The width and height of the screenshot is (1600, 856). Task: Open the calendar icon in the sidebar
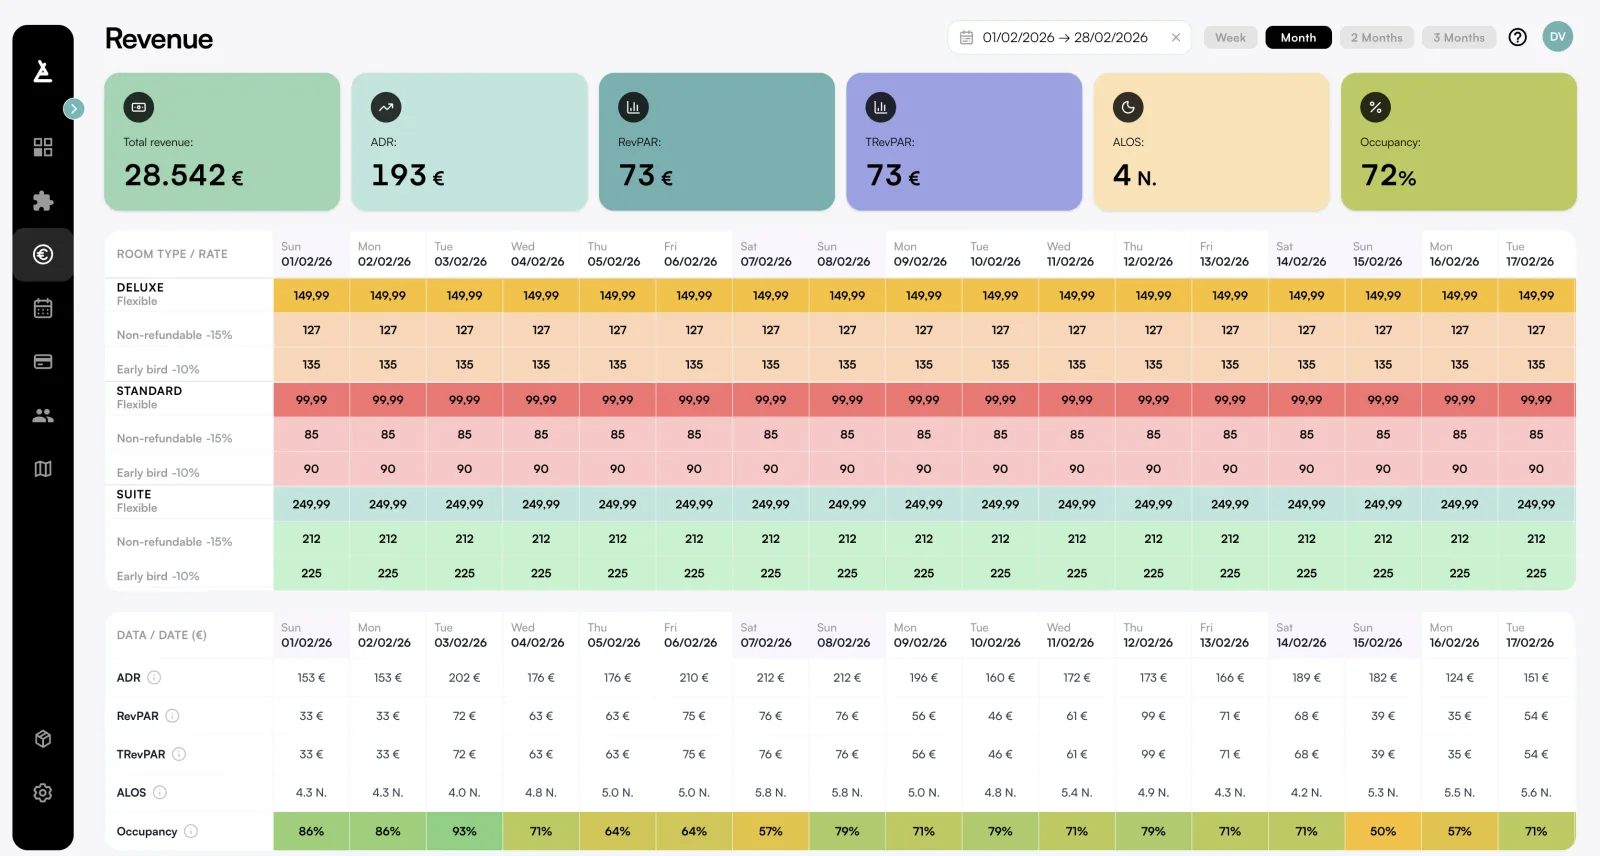pyautogui.click(x=42, y=308)
